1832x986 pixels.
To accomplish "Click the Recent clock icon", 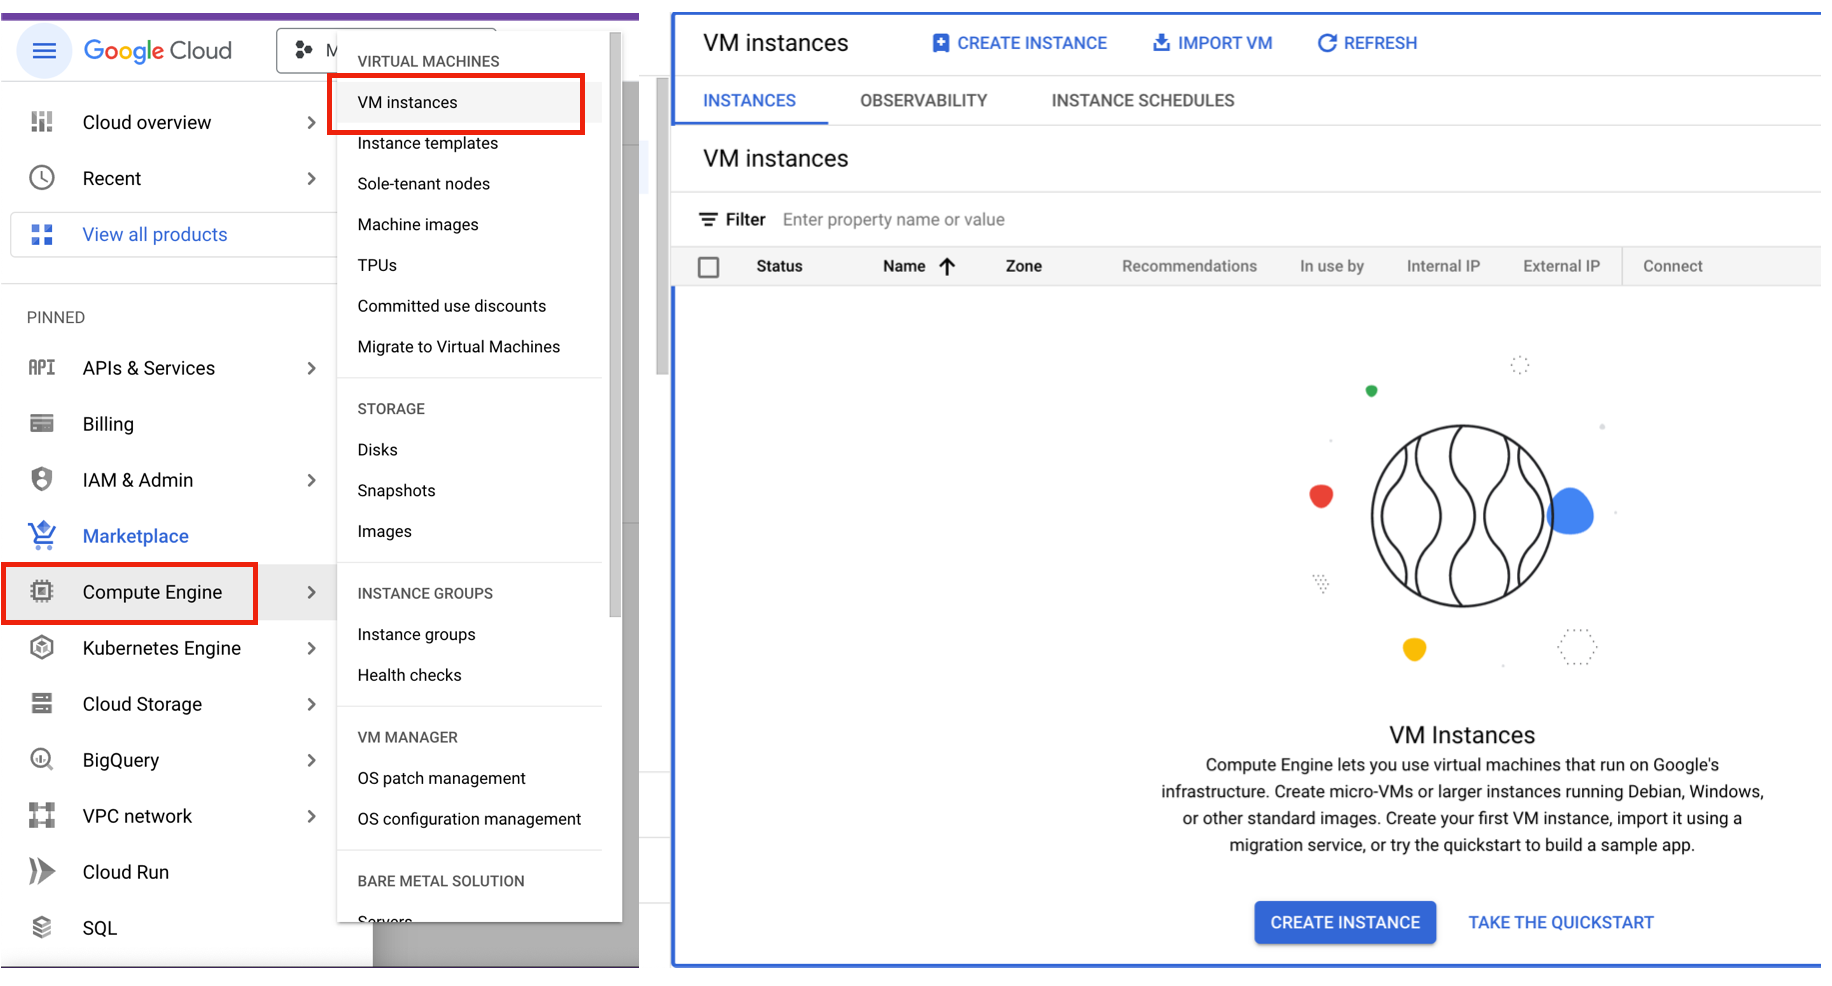I will 42,178.
